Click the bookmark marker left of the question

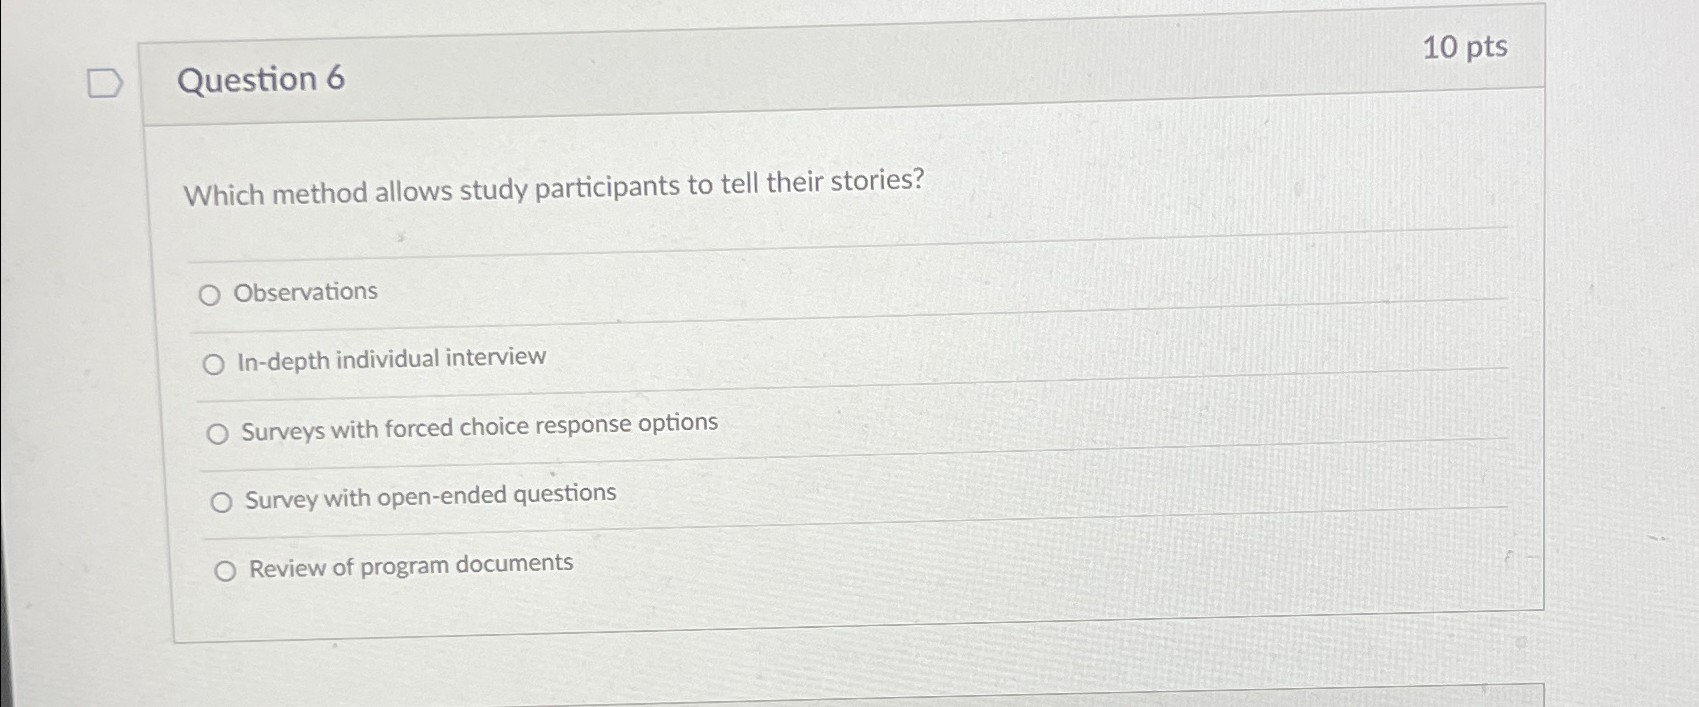coord(103,85)
